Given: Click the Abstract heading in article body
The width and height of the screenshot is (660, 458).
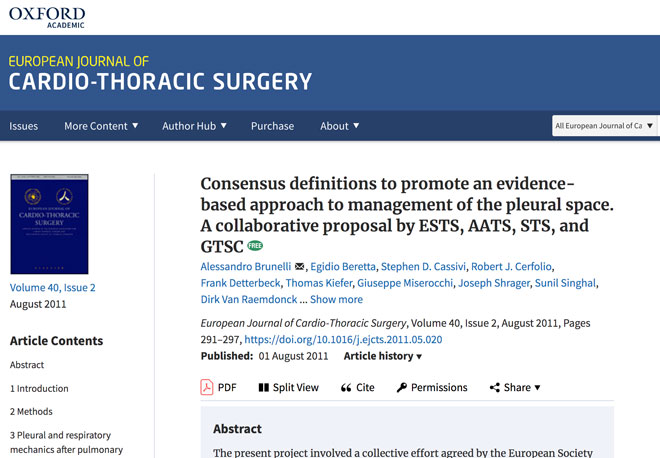Looking at the screenshot, I should tap(237, 429).
